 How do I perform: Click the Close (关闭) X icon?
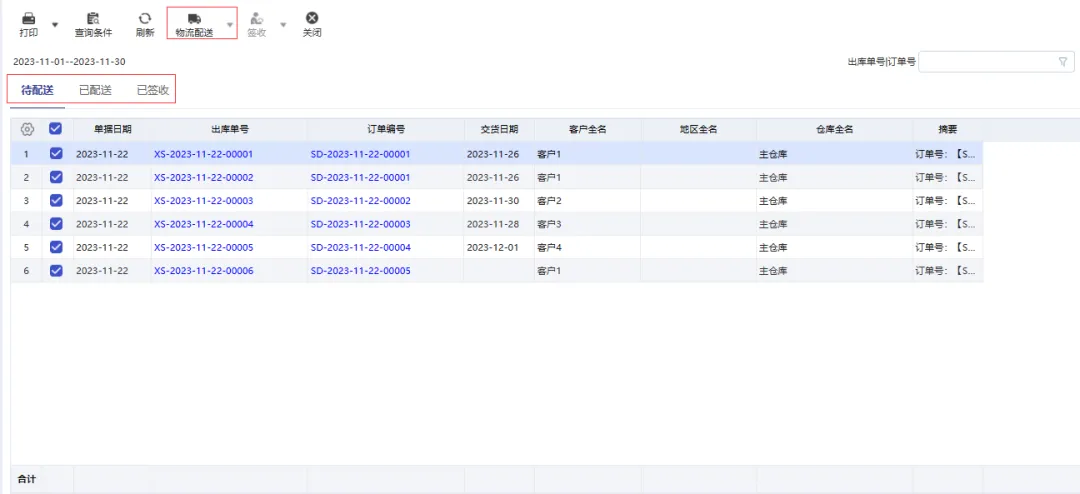coord(312,19)
